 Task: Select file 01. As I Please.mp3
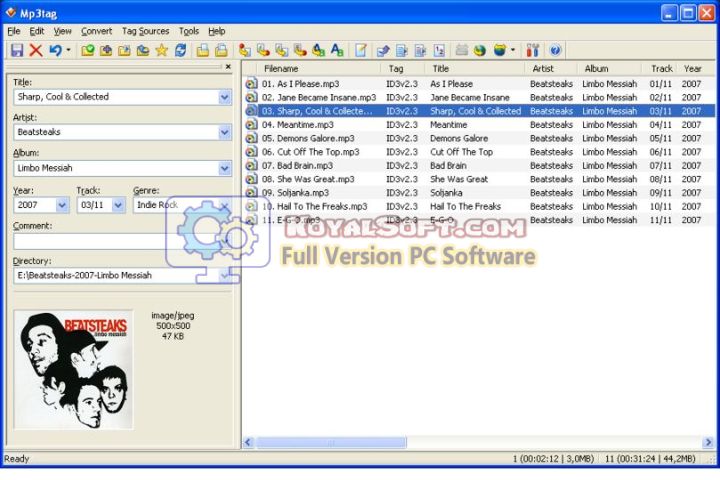click(300, 84)
